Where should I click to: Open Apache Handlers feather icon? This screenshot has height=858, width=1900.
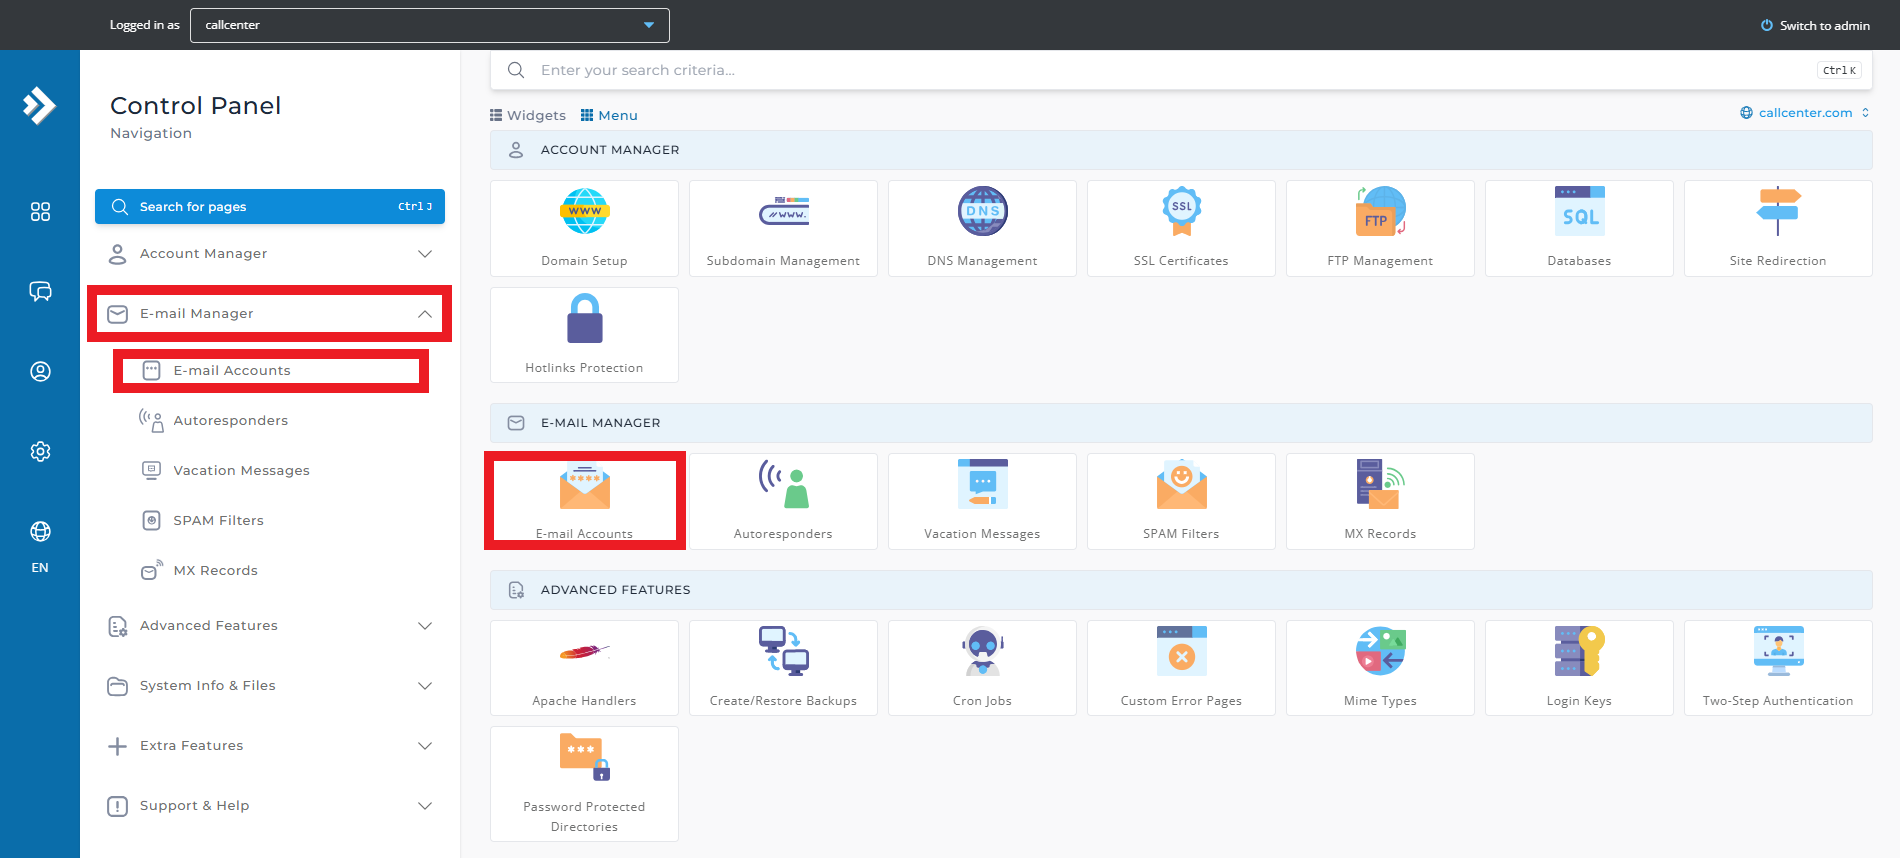[x=584, y=652]
